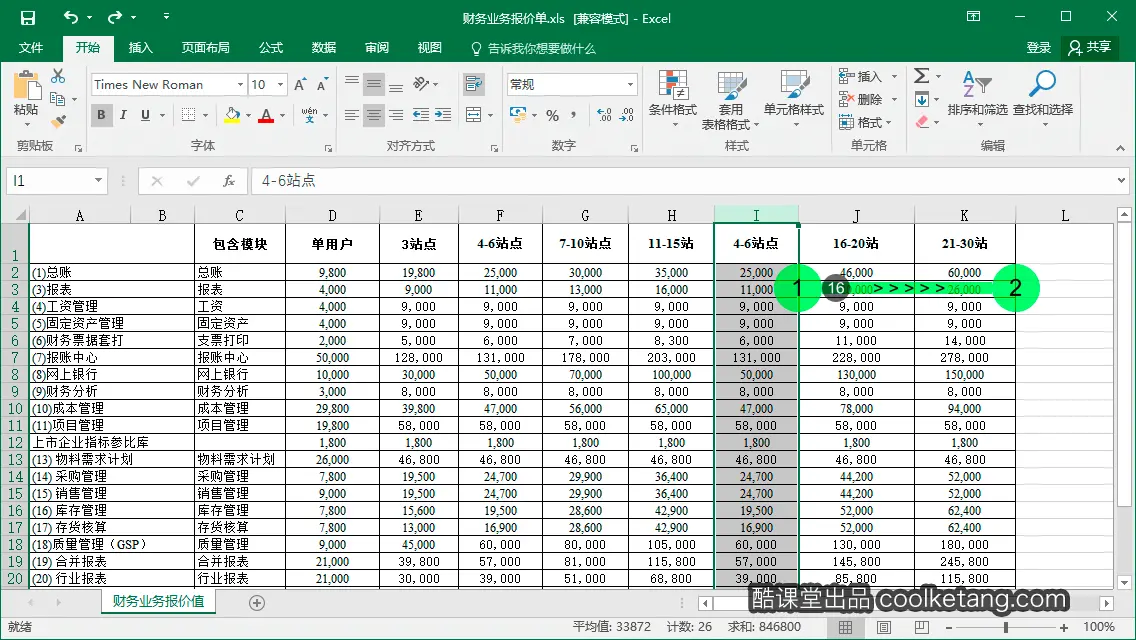The height and width of the screenshot is (640, 1136).
Task: Switch to the 公式 tab
Action: click(270, 48)
